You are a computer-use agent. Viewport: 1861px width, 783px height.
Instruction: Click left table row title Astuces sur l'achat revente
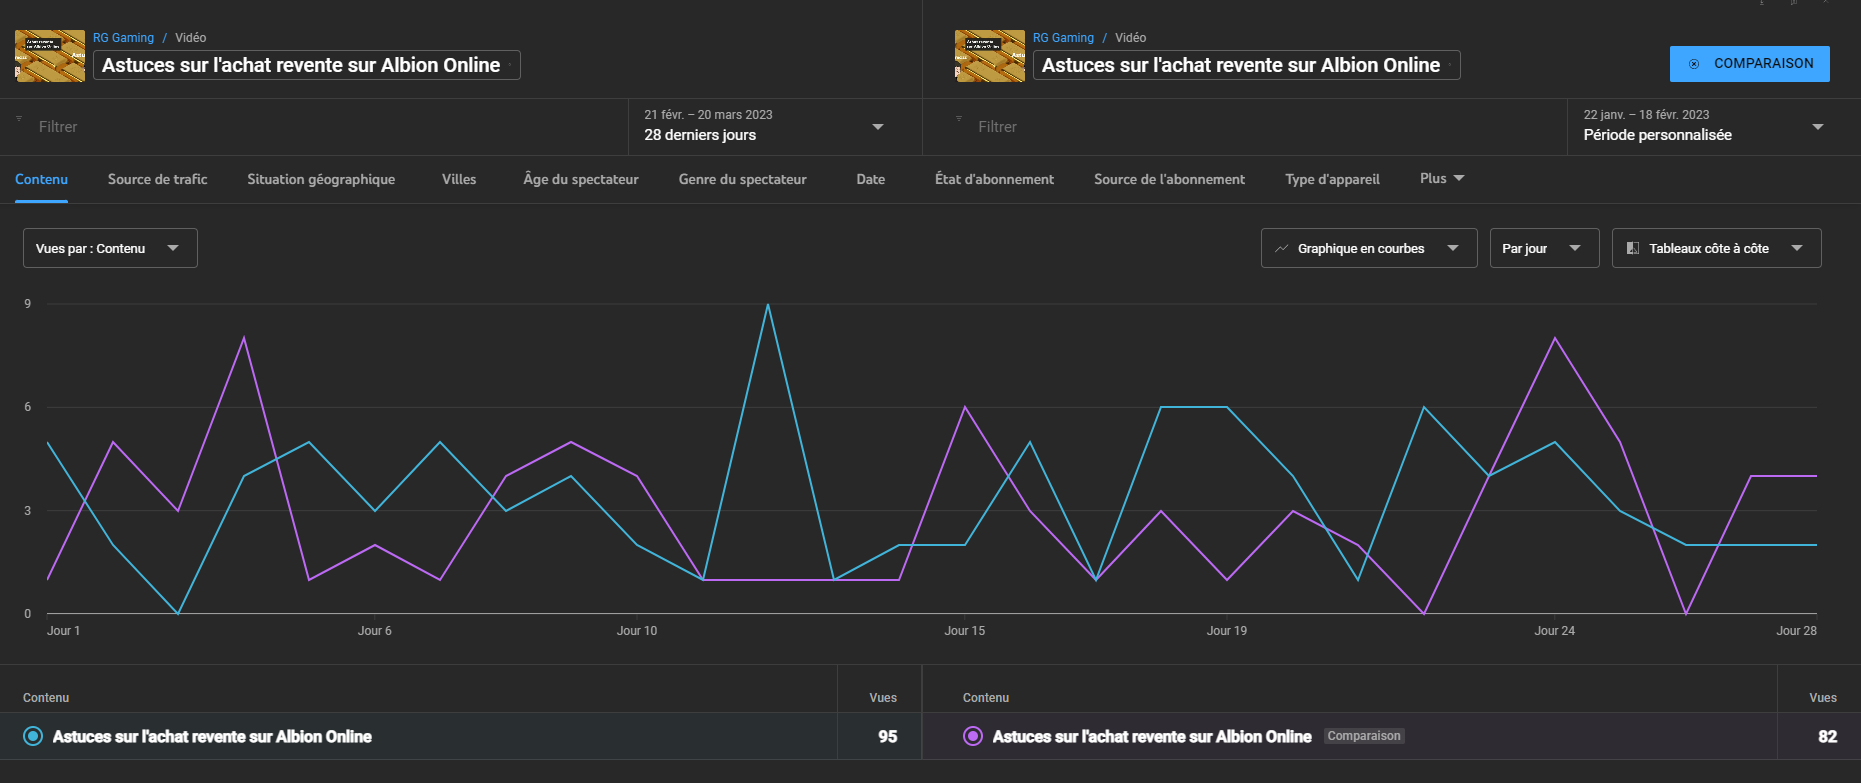(x=212, y=737)
